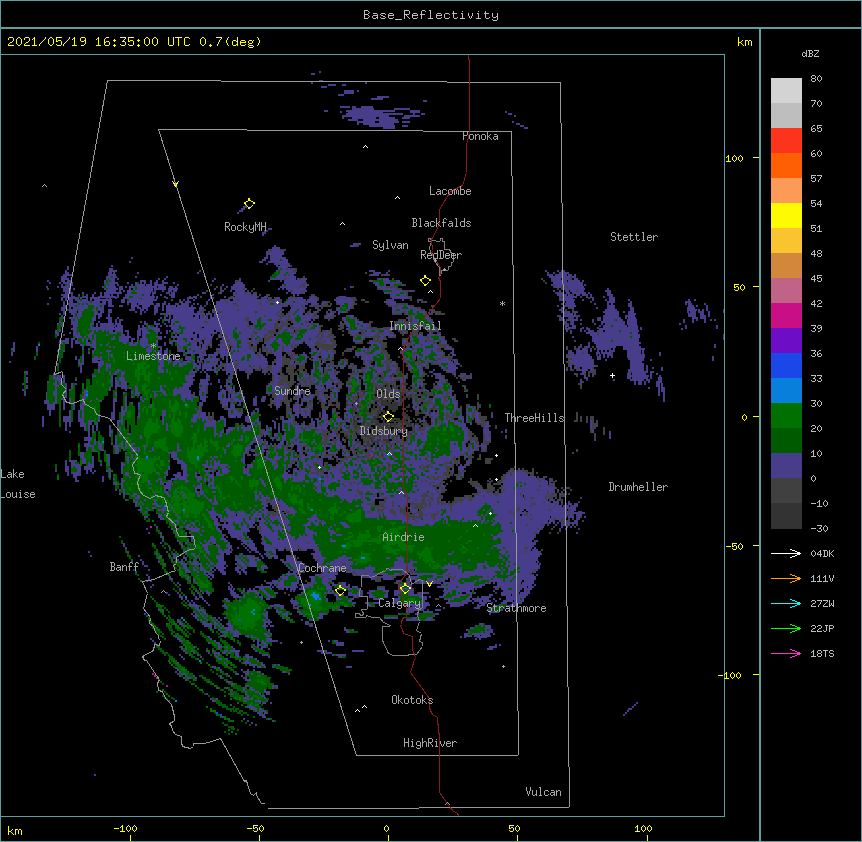Click the HighRiver town label

430,743
